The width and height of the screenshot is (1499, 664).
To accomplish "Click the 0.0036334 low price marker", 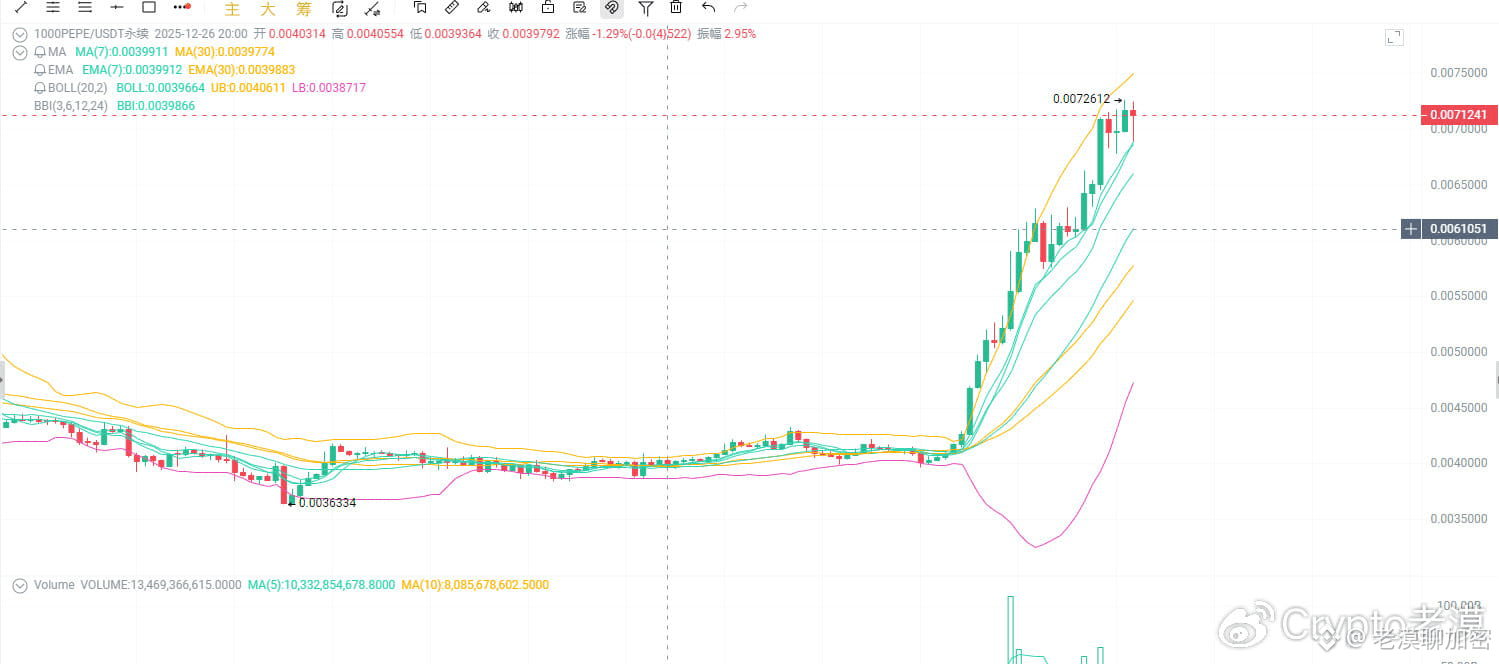I will 327,503.
